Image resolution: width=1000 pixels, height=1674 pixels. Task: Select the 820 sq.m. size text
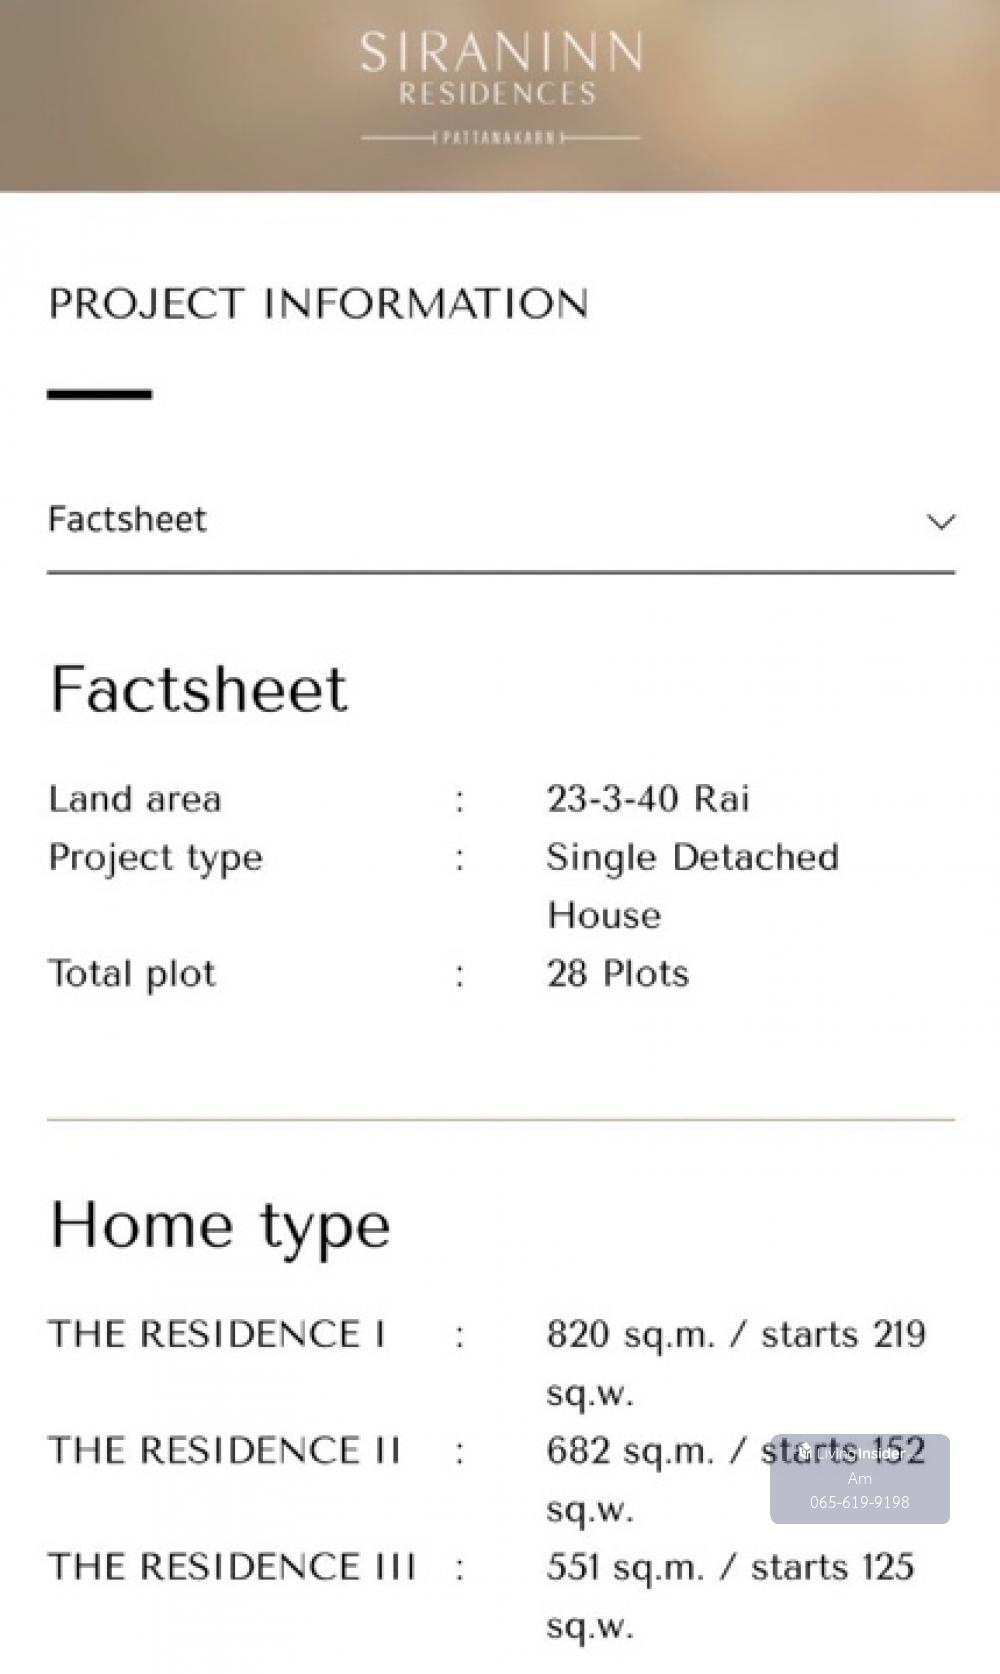point(631,1335)
